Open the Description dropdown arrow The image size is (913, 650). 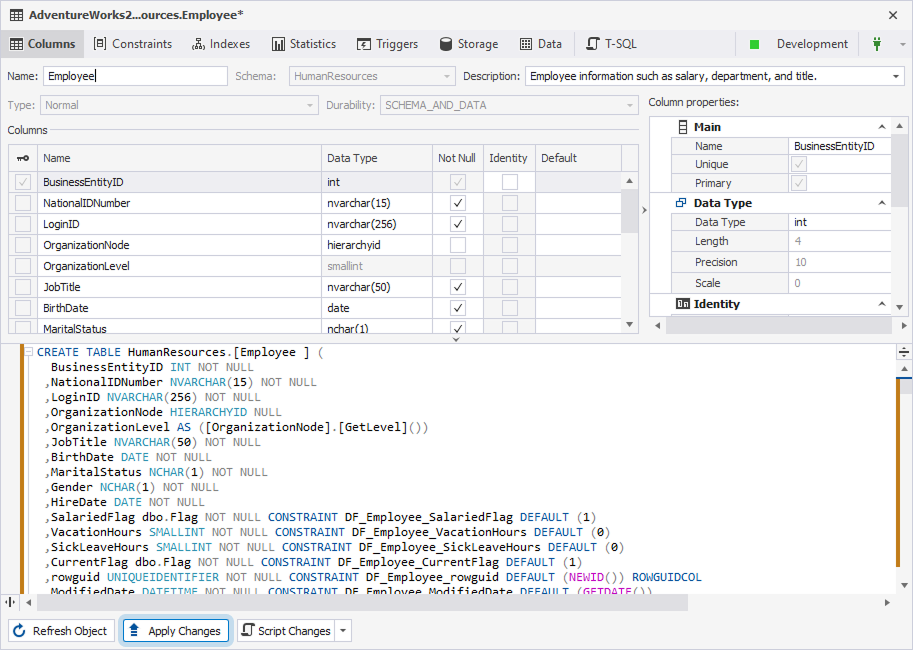pos(896,76)
